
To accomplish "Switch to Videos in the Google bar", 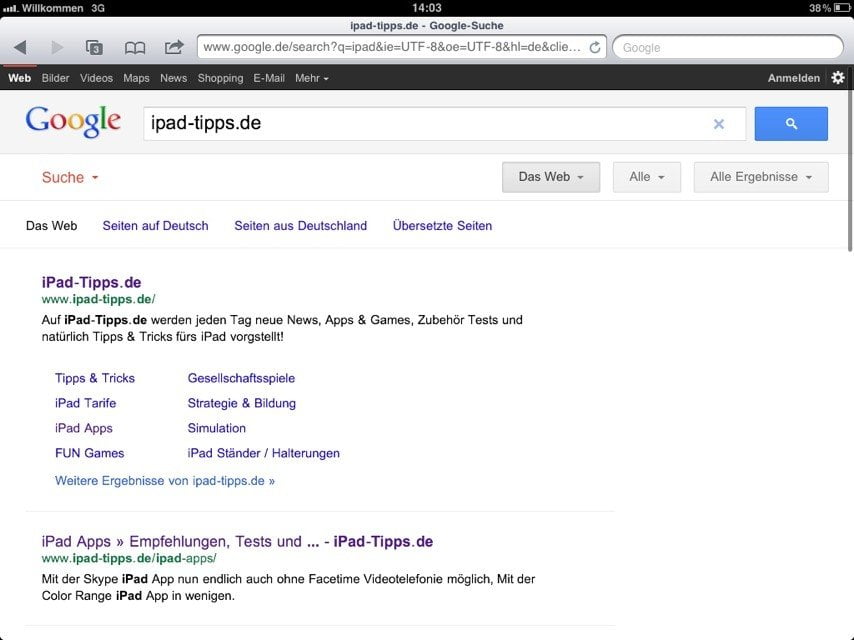I will 96,78.
